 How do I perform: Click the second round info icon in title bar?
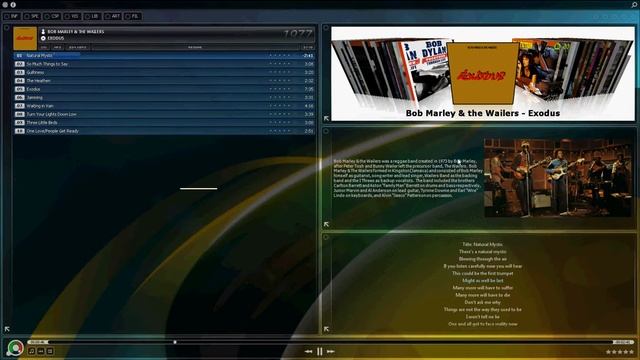tap(13, 4)
